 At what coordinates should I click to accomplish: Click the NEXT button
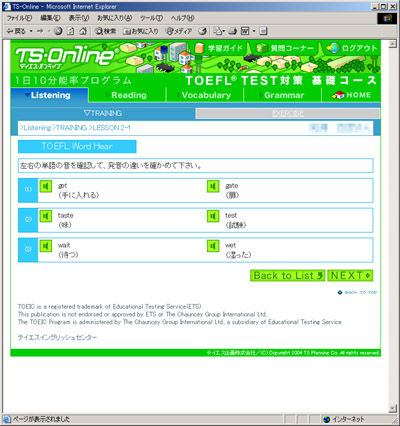pos(350,276)
